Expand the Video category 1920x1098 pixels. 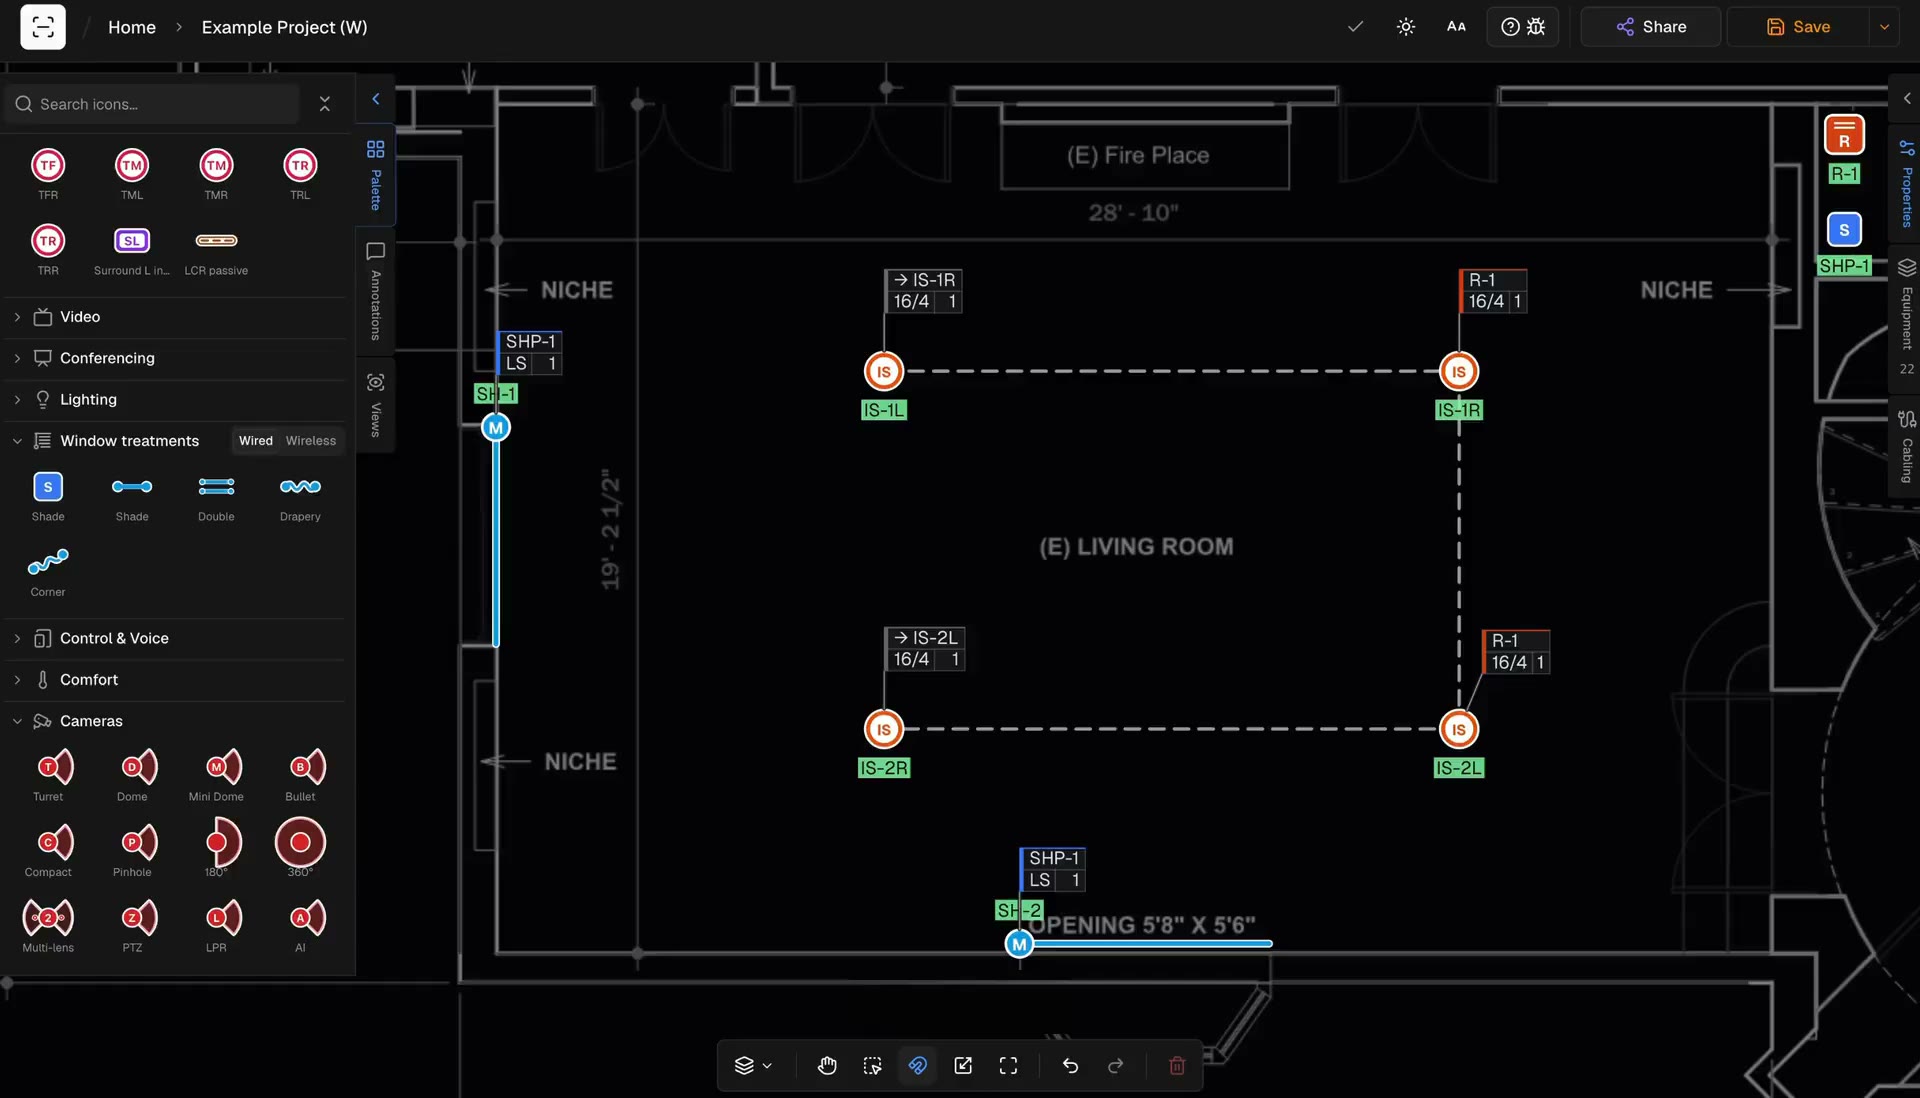(x=175, y=317)
